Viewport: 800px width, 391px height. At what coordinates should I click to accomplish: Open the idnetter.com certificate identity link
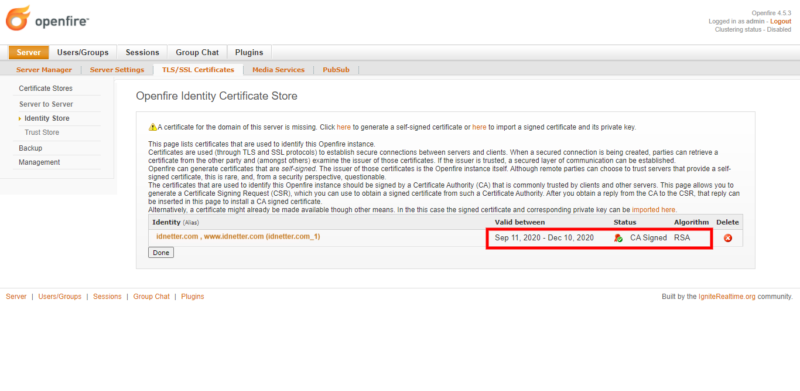[x=238, y=236]
